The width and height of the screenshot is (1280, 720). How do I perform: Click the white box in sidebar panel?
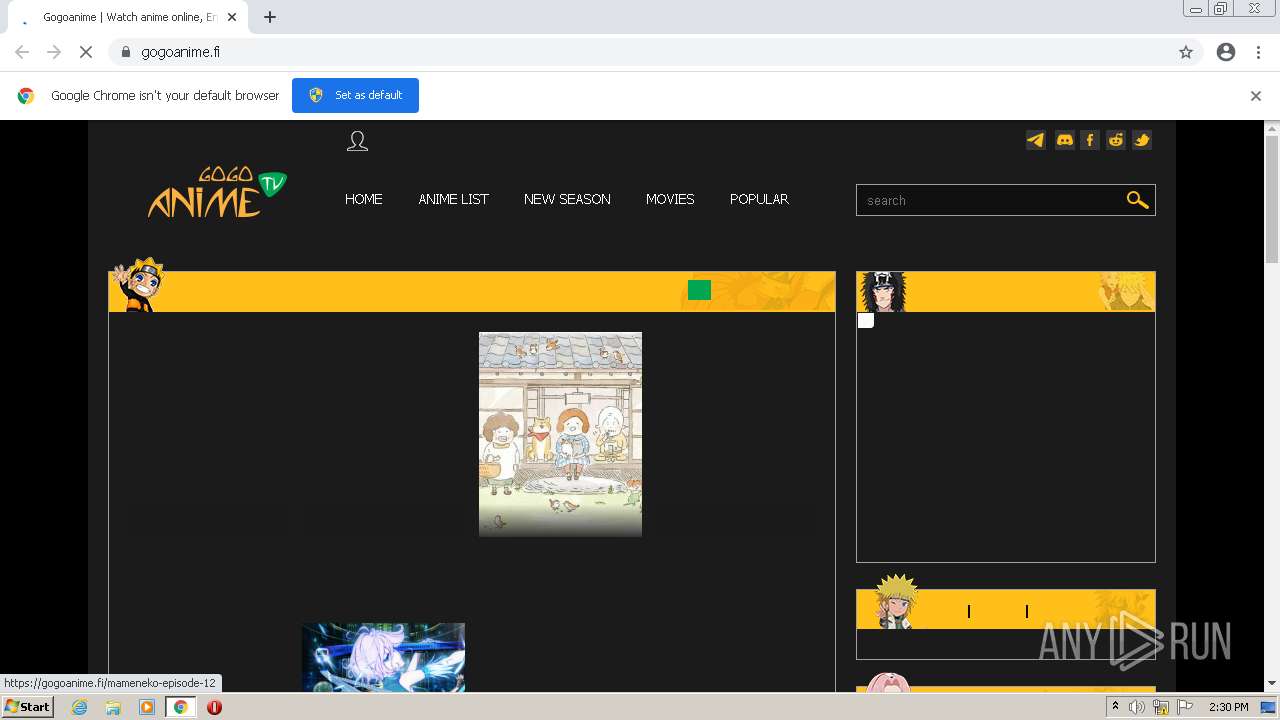[x=866, y=320]
